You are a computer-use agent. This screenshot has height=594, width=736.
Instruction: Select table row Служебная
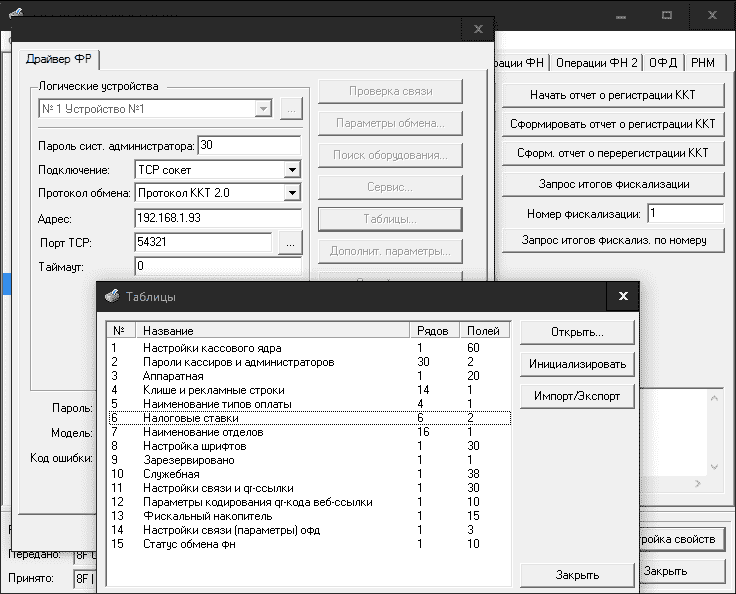[309, 474]
